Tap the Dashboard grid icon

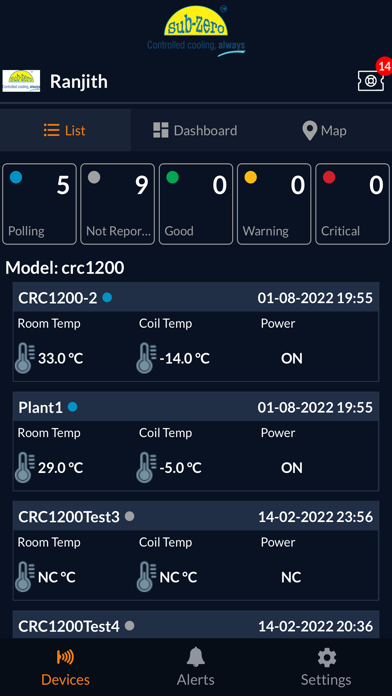(161, 130)
